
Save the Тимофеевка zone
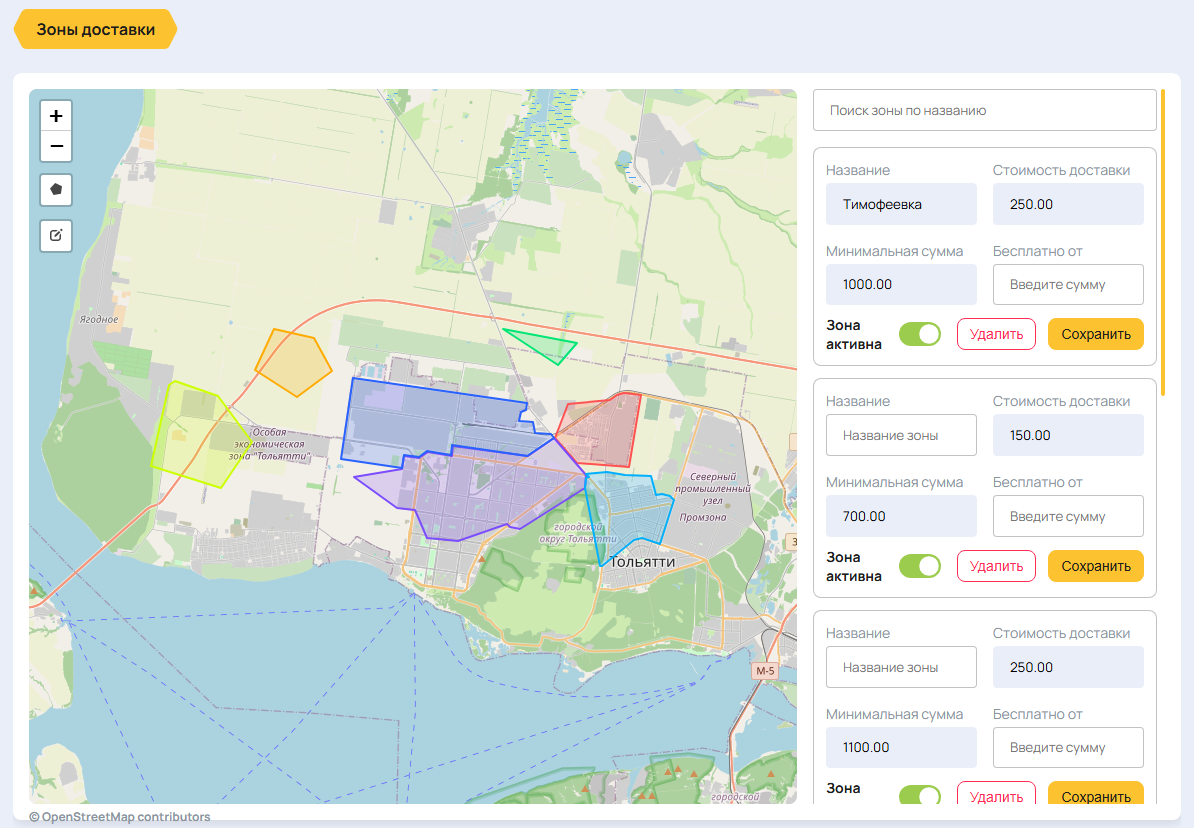(x=1096, y=334)
